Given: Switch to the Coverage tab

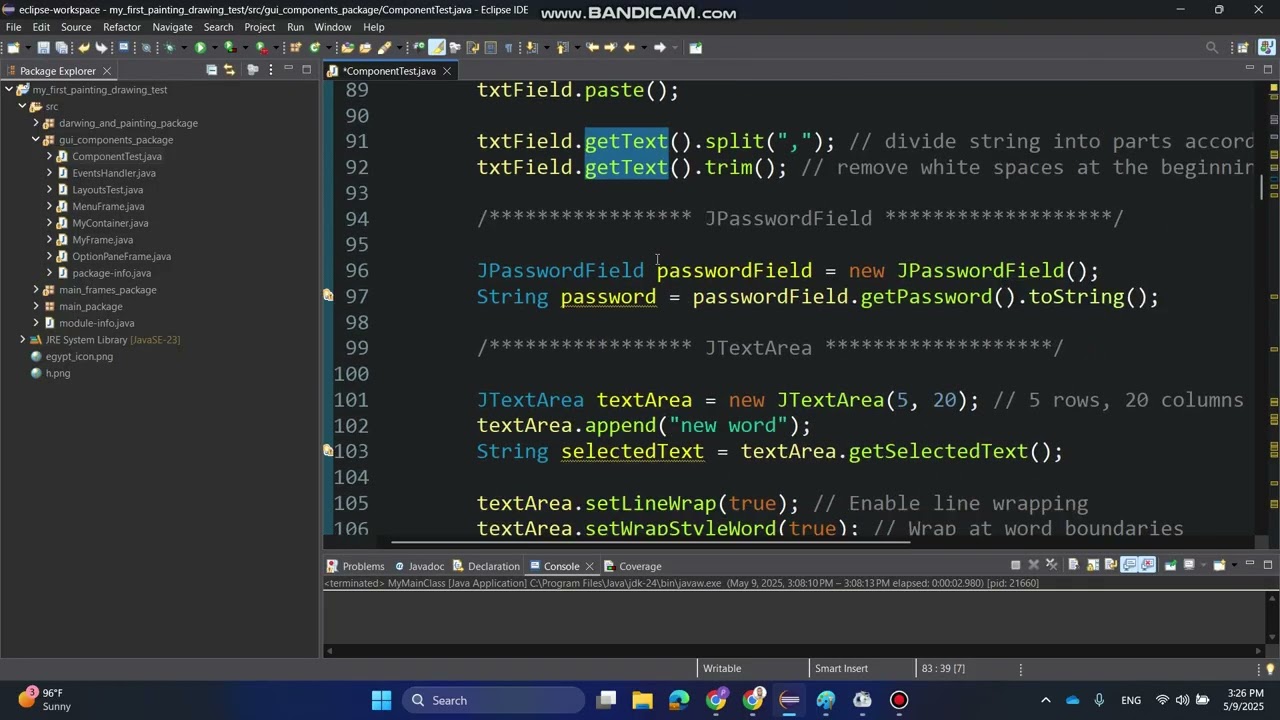Looking at the screenshot, I should click(632, 566).
